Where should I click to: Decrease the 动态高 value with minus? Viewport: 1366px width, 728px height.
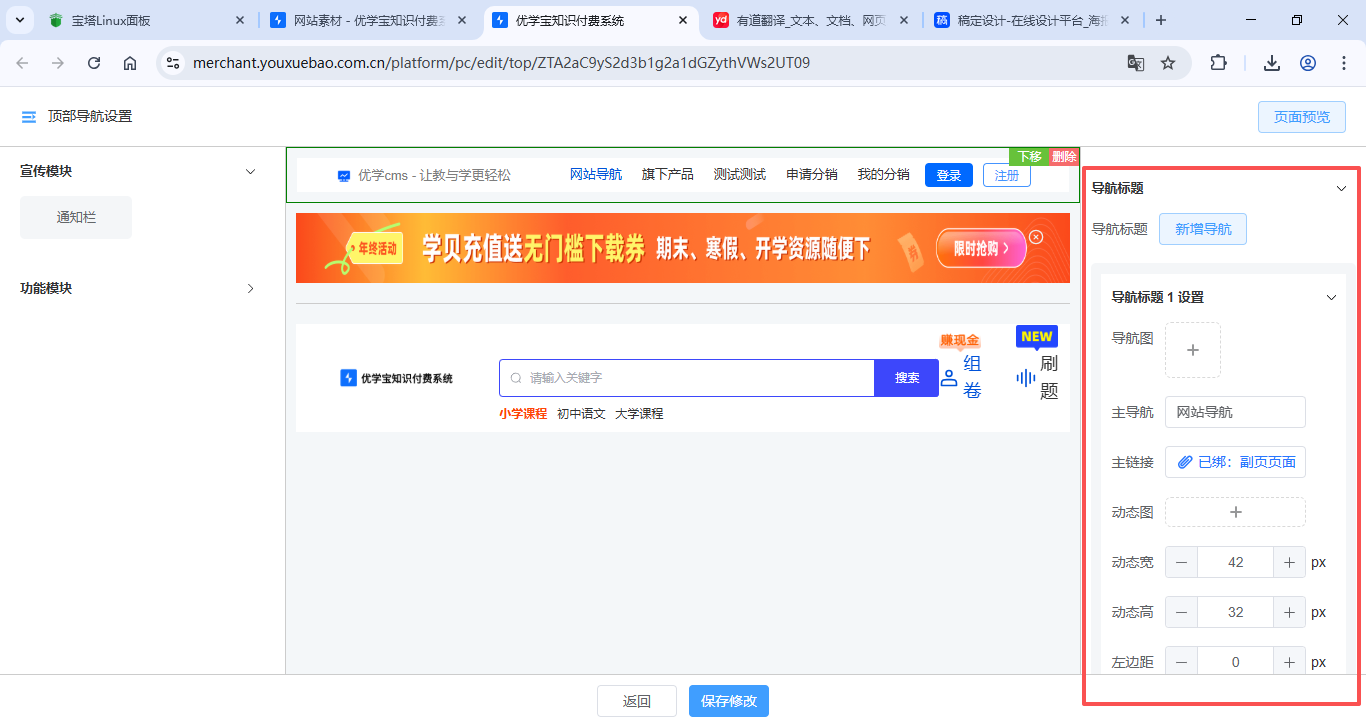point(1181,612)
